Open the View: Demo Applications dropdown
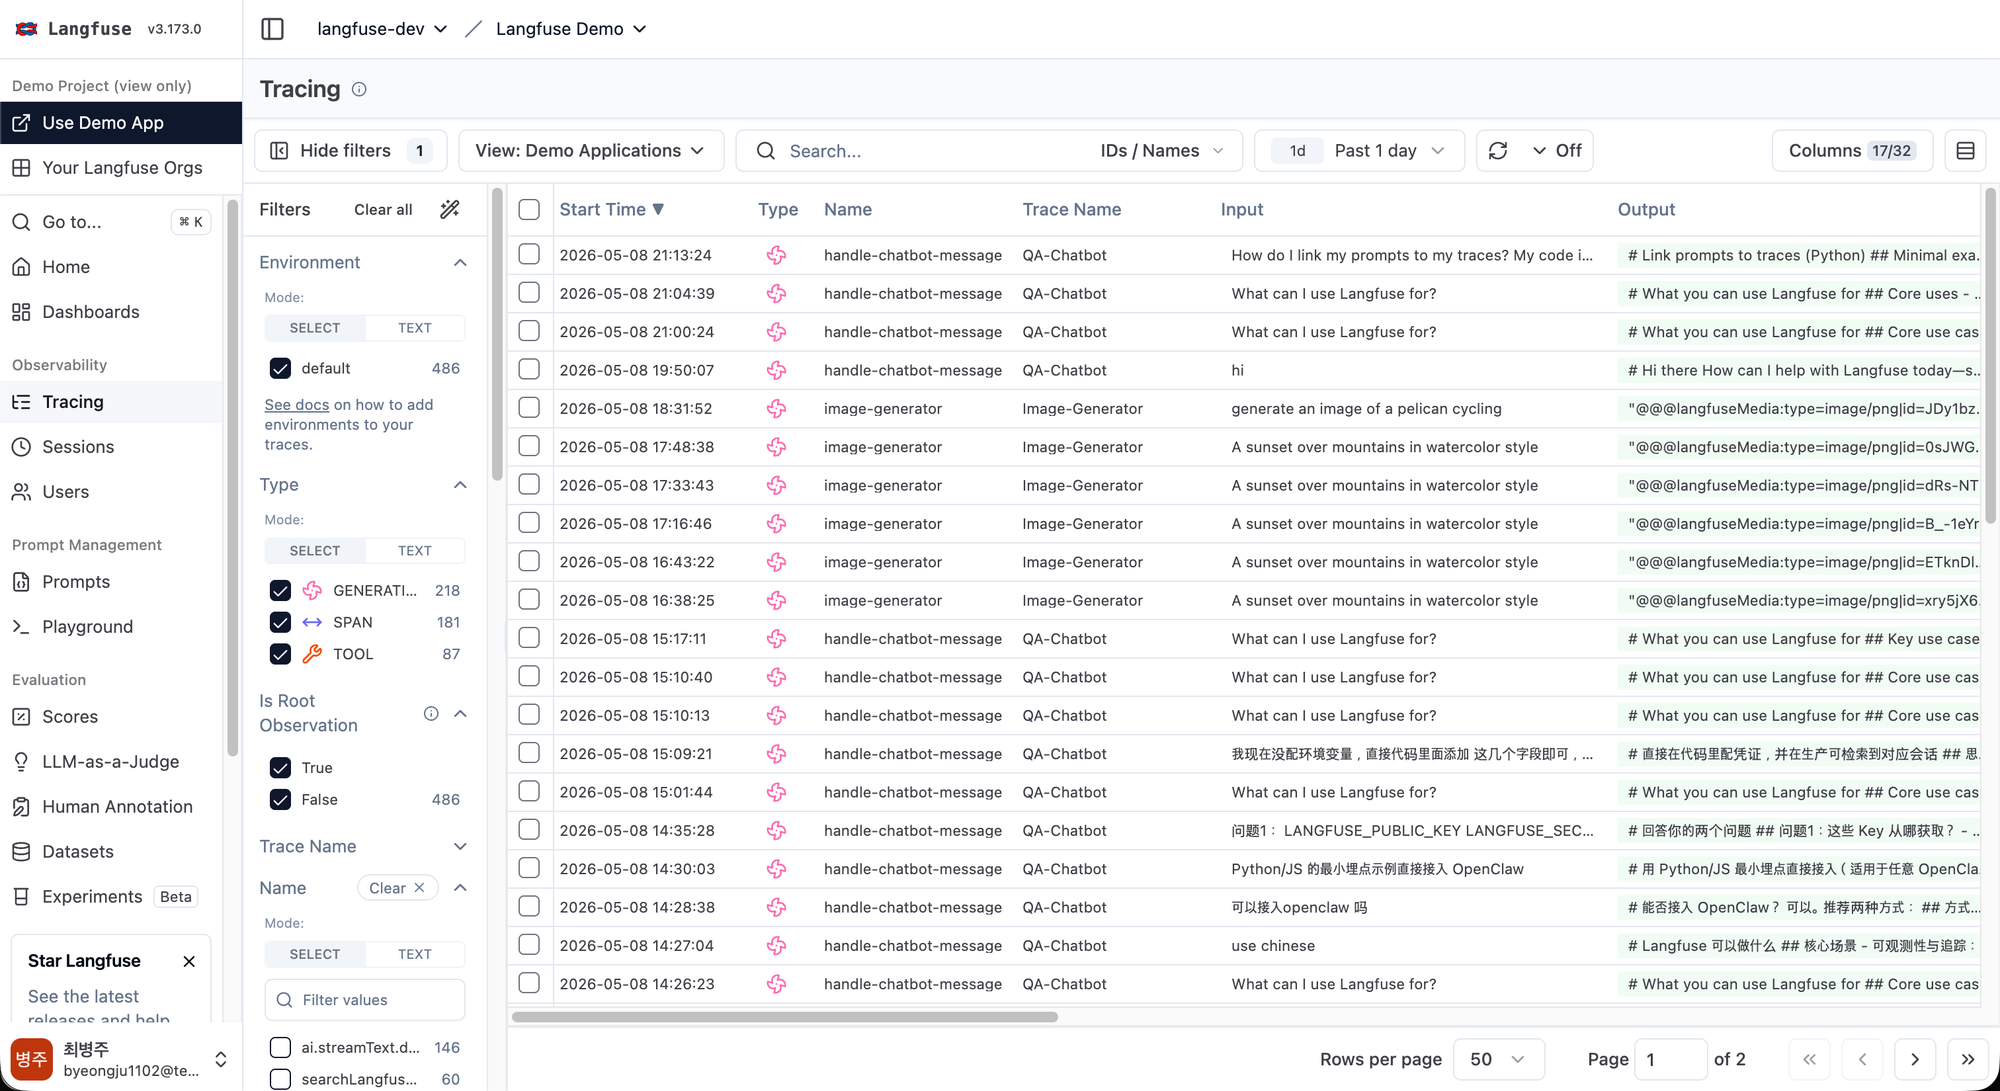 click(591, 151)
